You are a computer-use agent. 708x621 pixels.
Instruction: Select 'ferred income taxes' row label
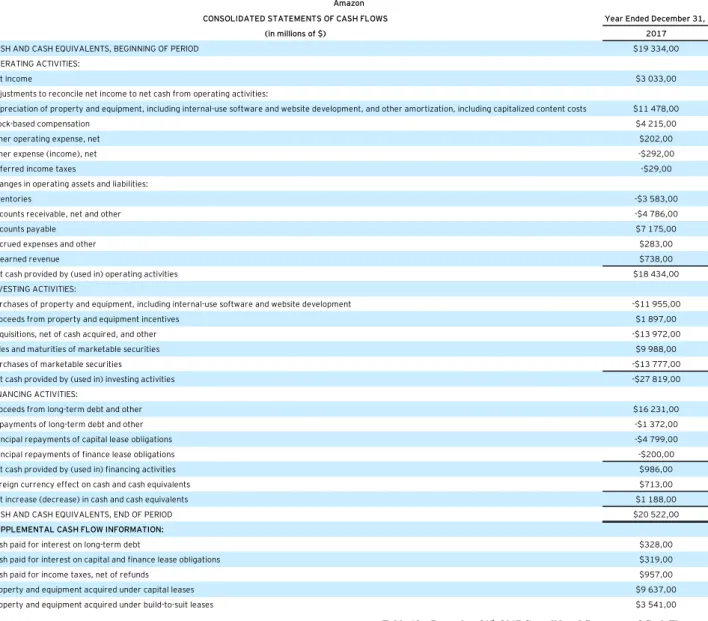(x=38, y=169)
